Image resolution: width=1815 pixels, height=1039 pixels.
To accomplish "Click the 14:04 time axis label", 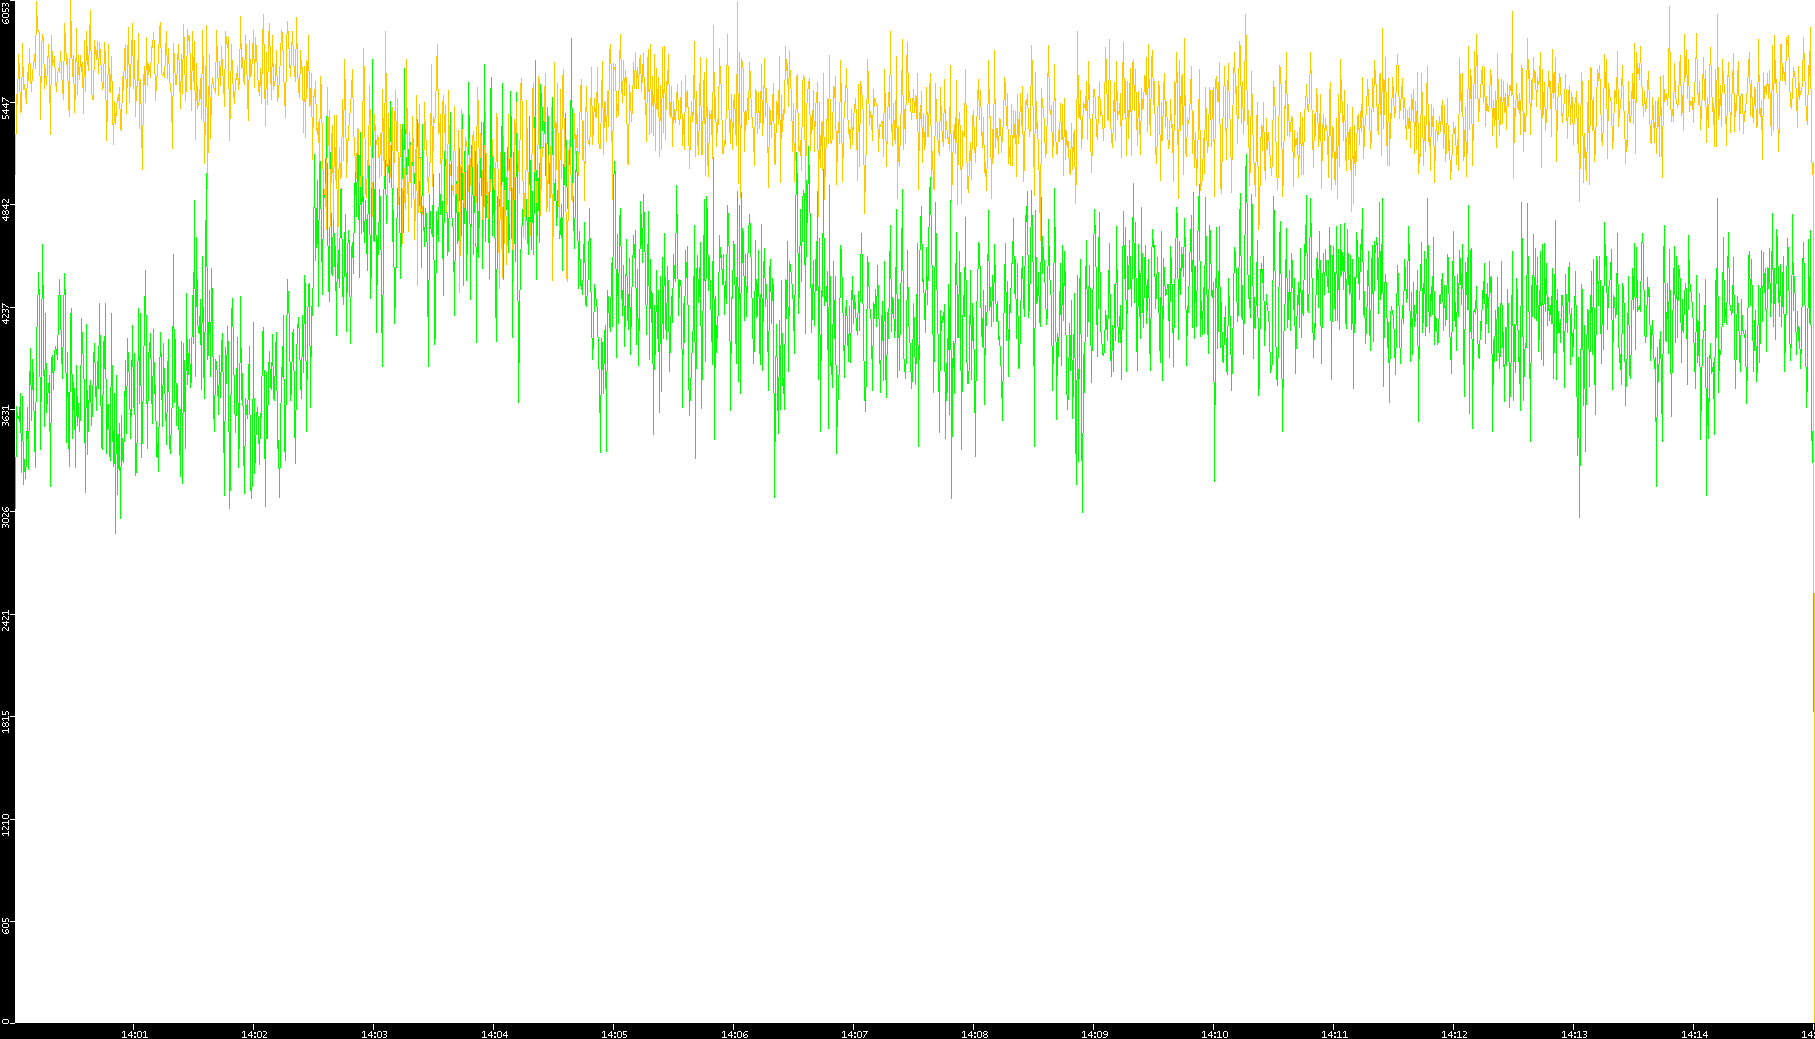I will pos(494,1034).
